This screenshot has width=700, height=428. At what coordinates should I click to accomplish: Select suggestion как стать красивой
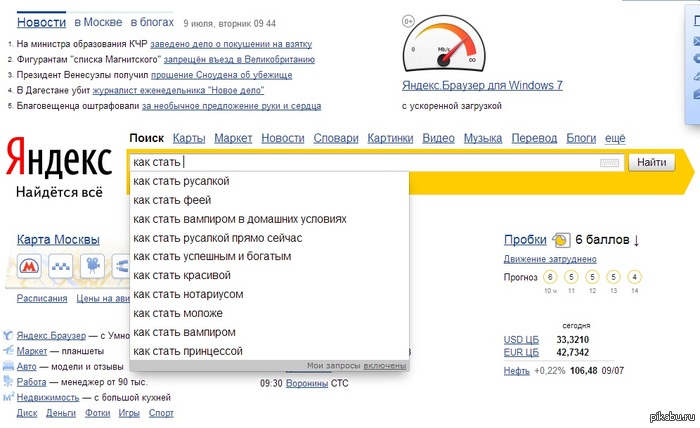pos(269,275)
